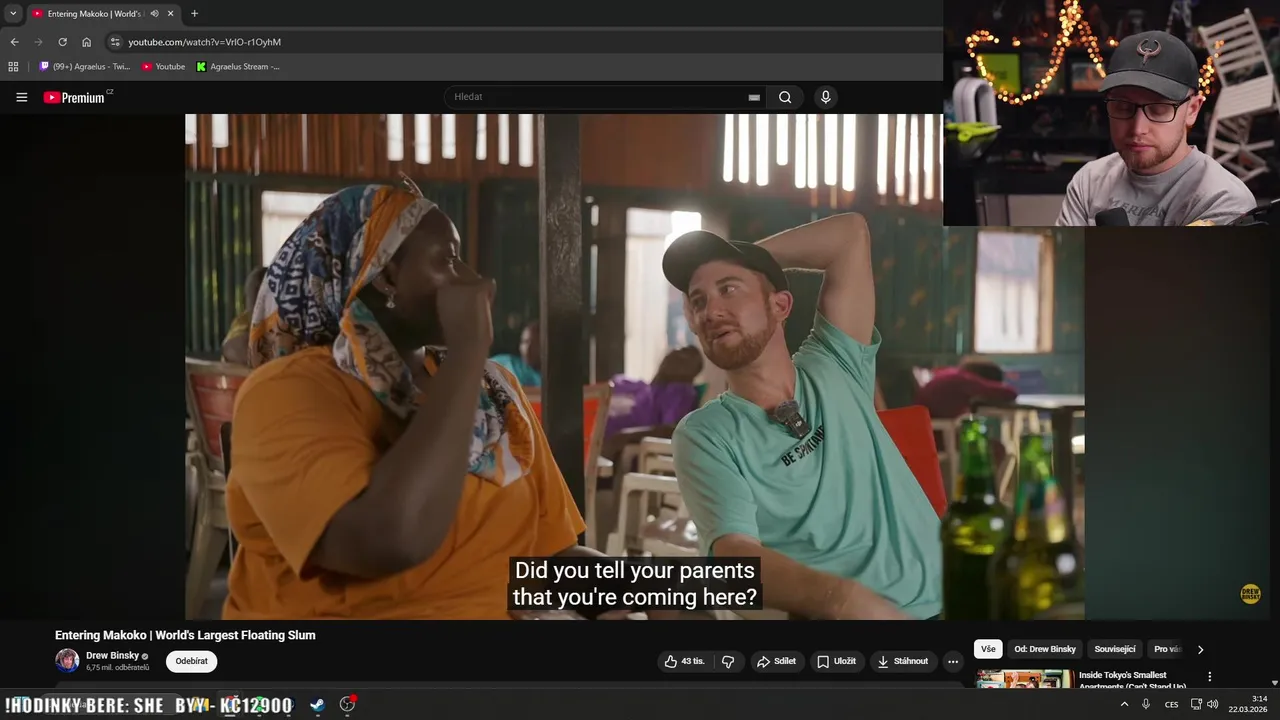
Task: Open volume control tray icon
Action: [1213, 704]
